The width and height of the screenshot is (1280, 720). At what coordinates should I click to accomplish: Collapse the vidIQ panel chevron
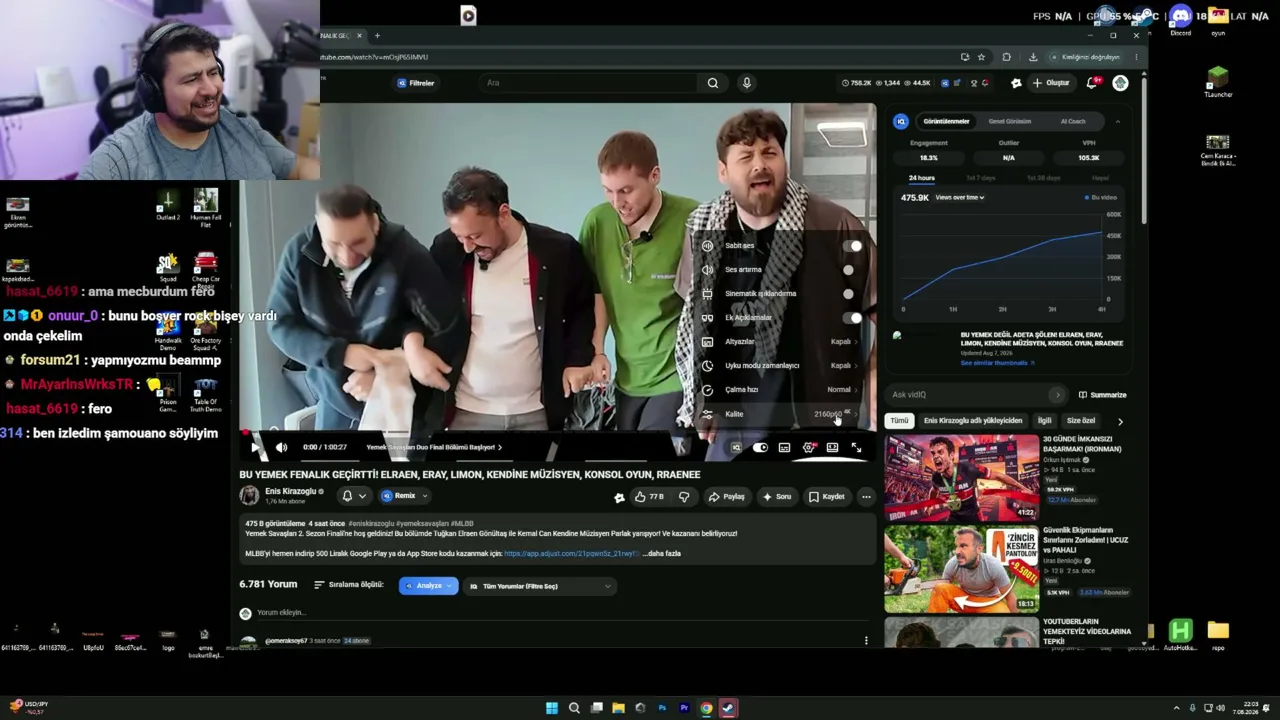click(1118, 121)
